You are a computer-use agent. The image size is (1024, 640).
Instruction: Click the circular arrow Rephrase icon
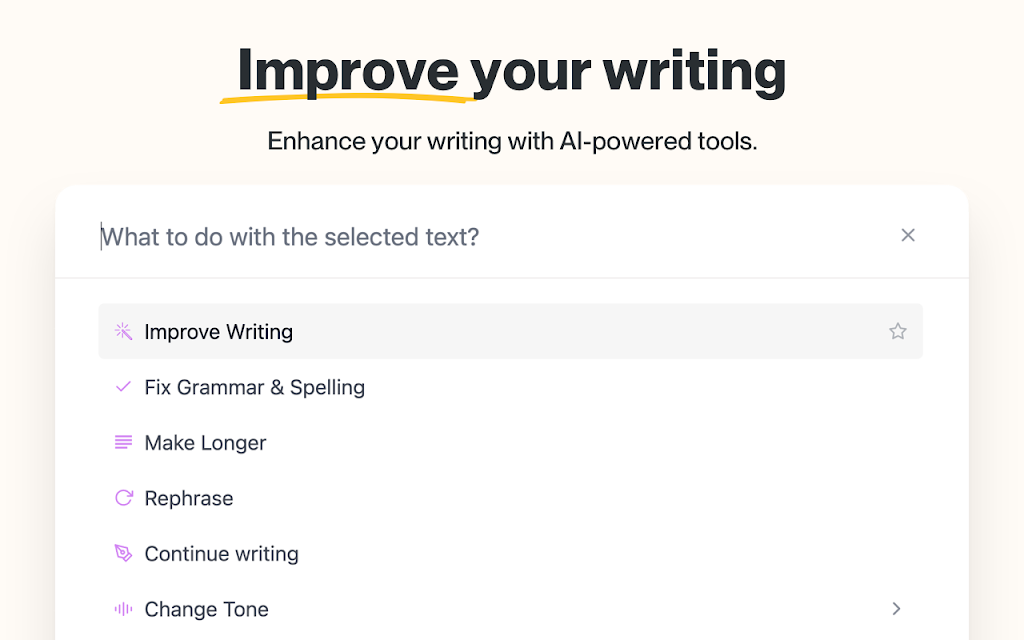tap(123, 498)
